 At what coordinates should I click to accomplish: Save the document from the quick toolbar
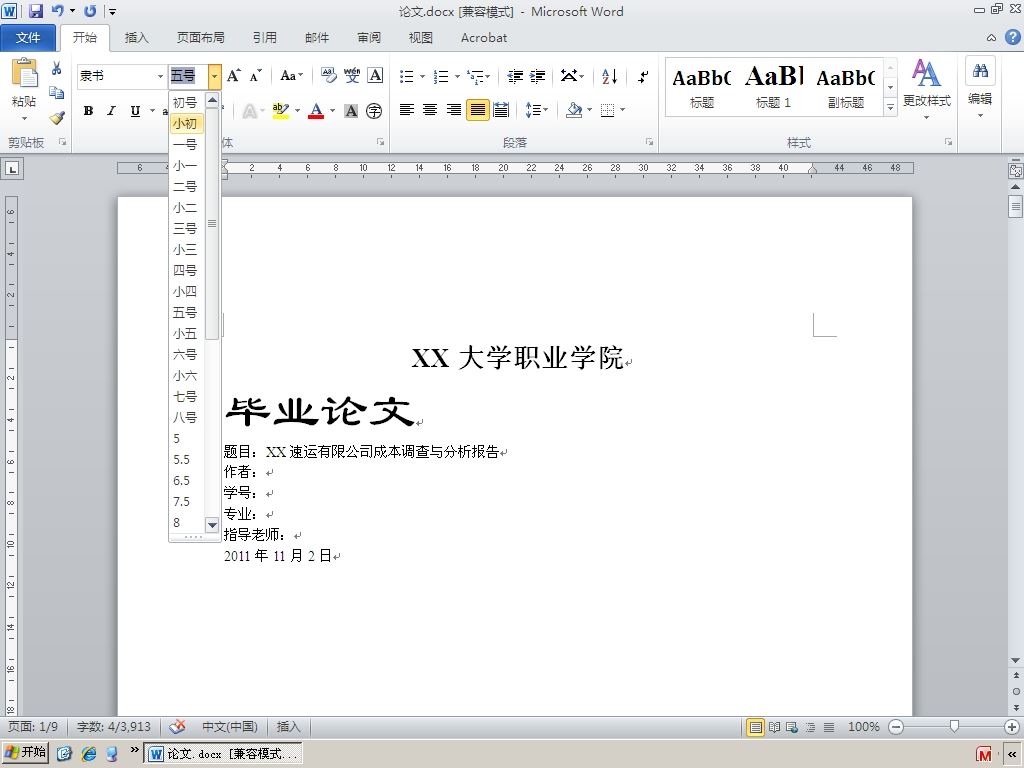pos(36,11)
